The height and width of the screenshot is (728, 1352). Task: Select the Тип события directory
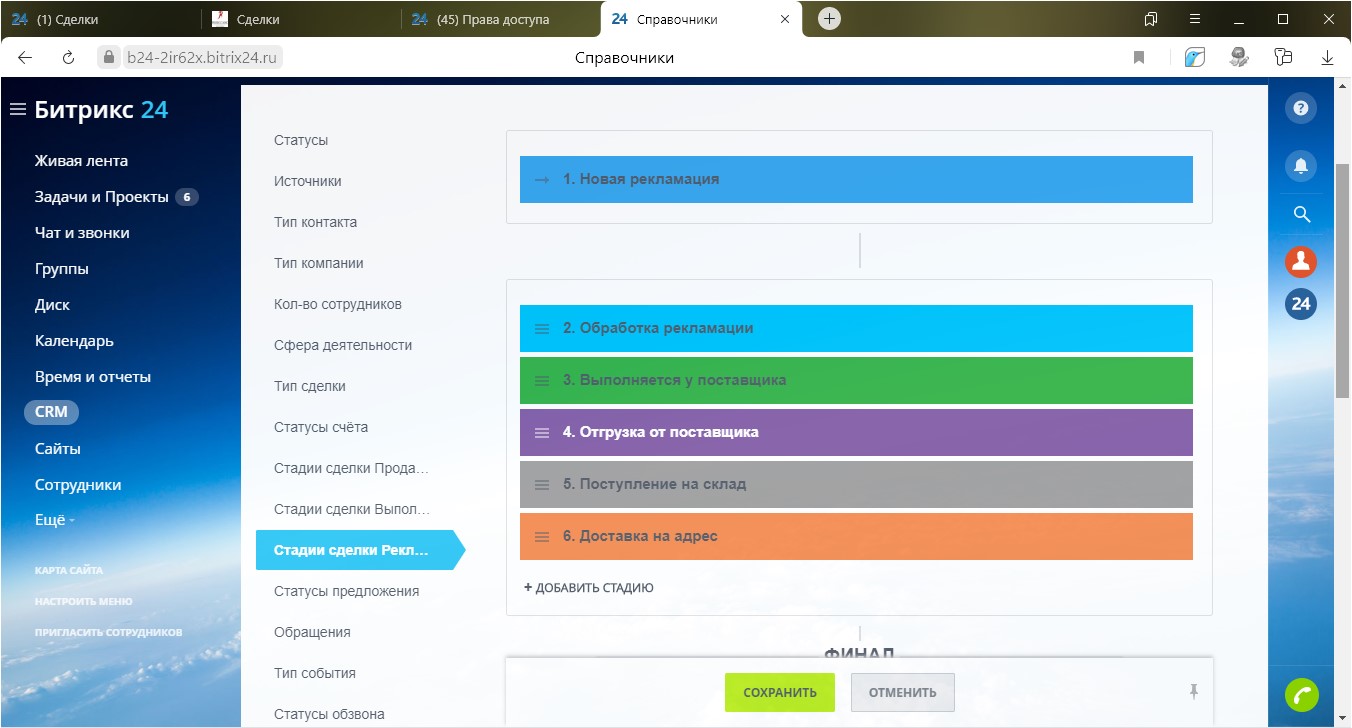[x=315, y=673]
